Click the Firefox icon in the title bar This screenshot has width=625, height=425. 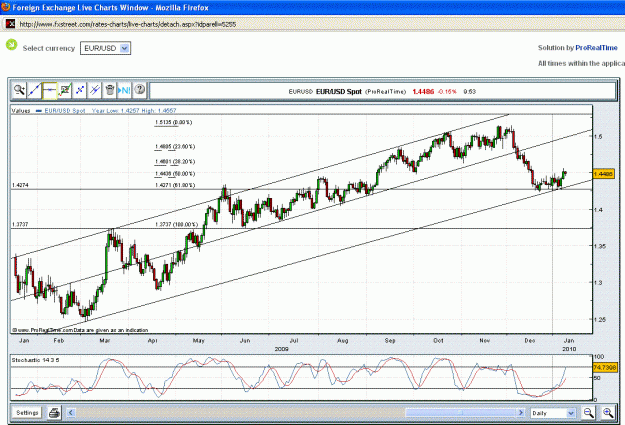tap(5, 7)
